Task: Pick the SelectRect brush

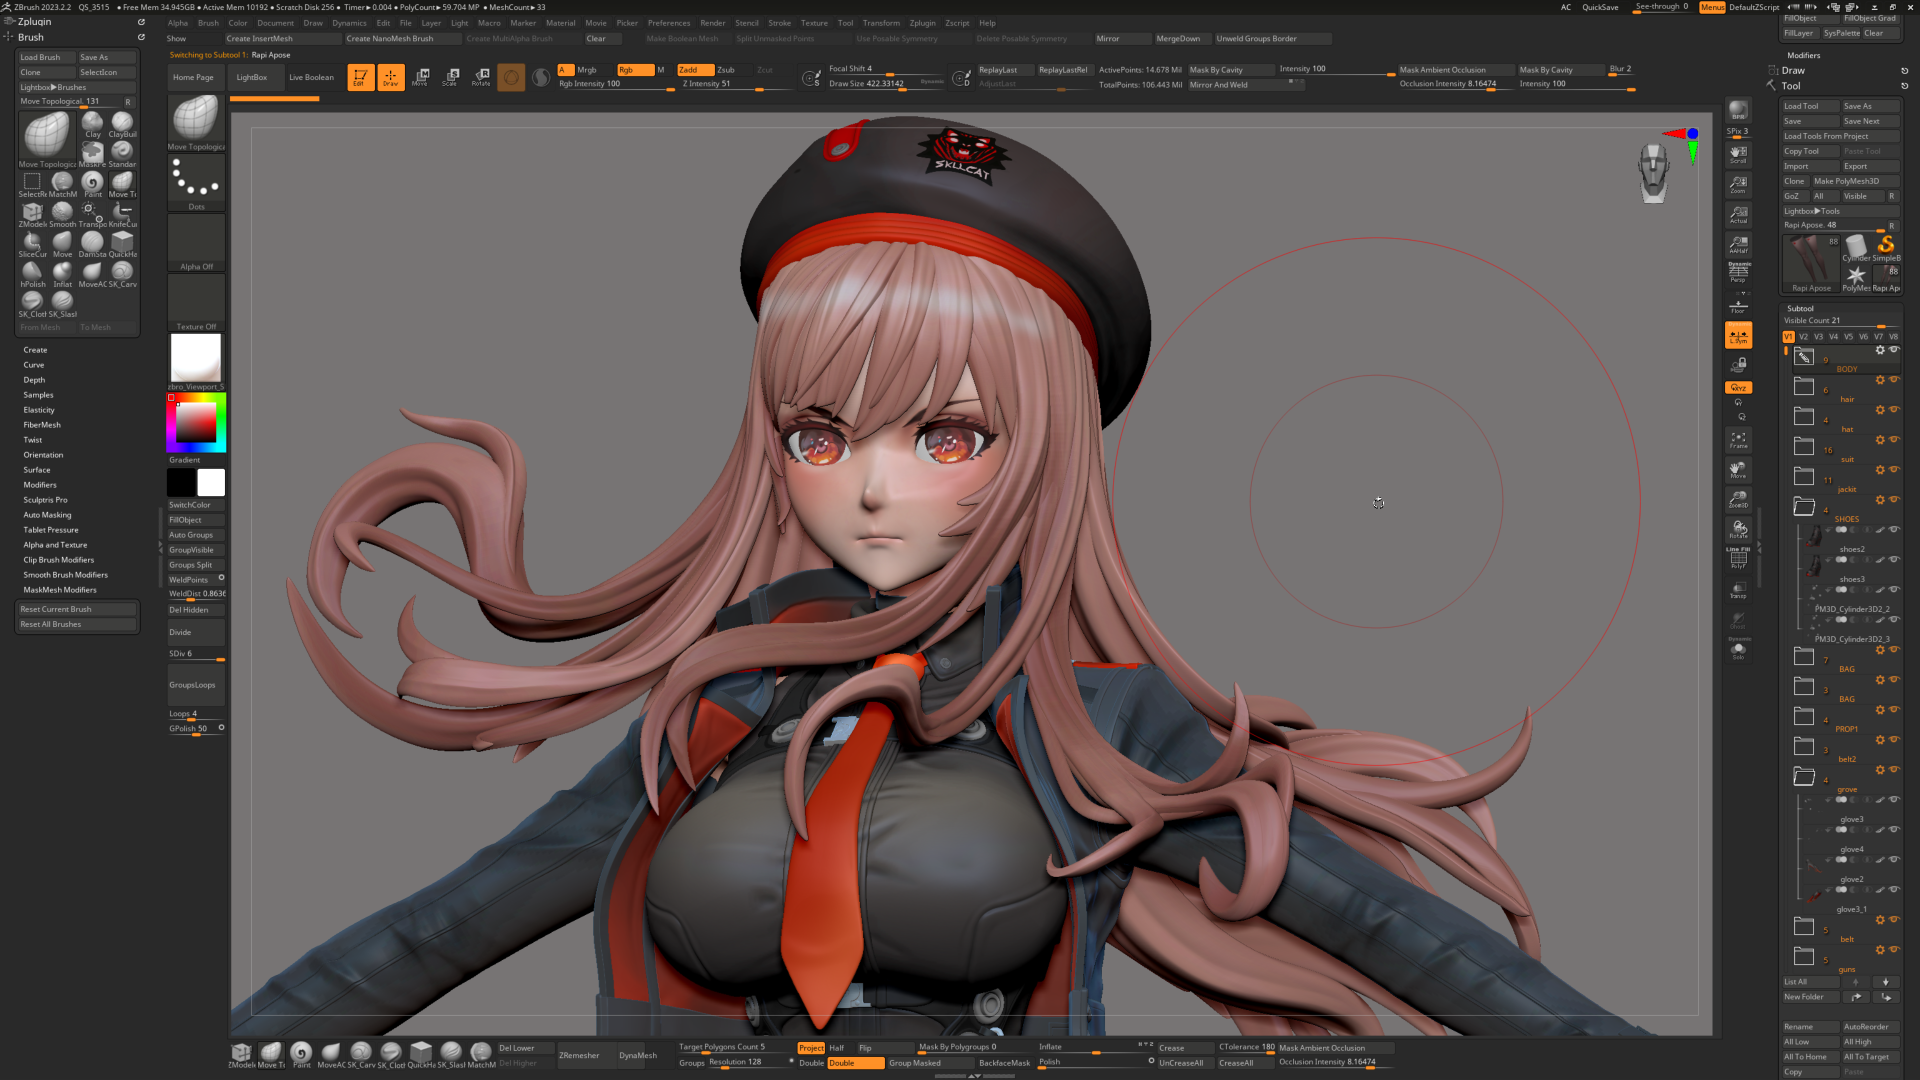Action: point(32,184)
